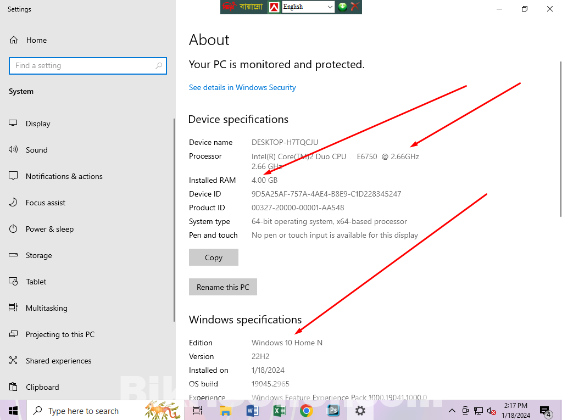Click the Find a setting search box
The height and width of the screenshot is (420, 562).
pos(88,66)
